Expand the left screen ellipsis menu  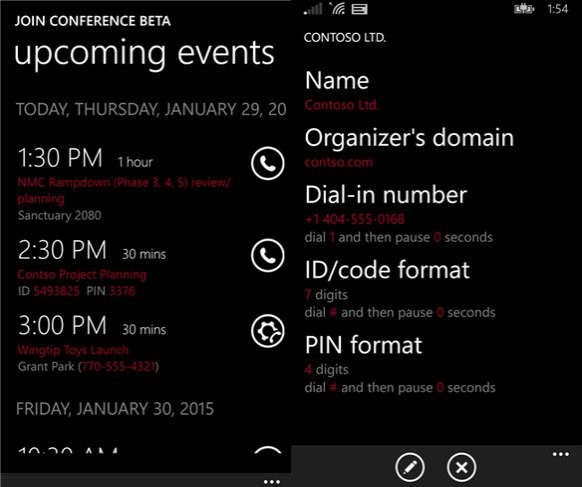[x=272, y=482]
